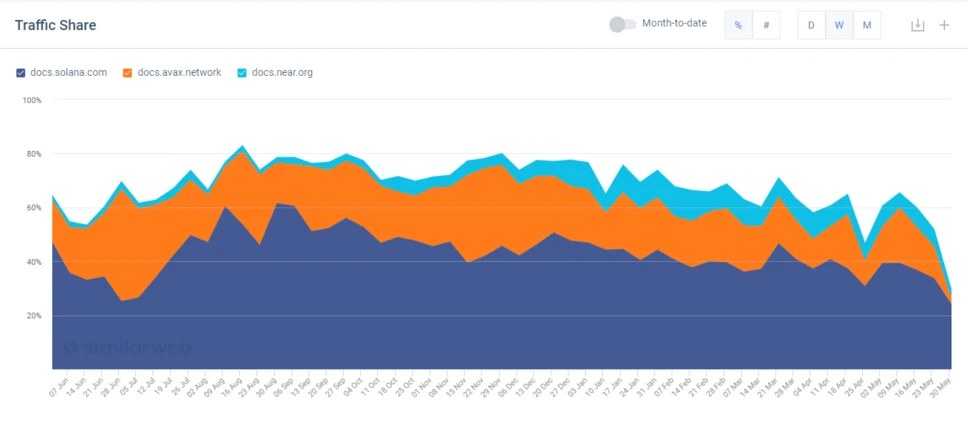Uncheck docs.avax.network series checkbox

128,73
